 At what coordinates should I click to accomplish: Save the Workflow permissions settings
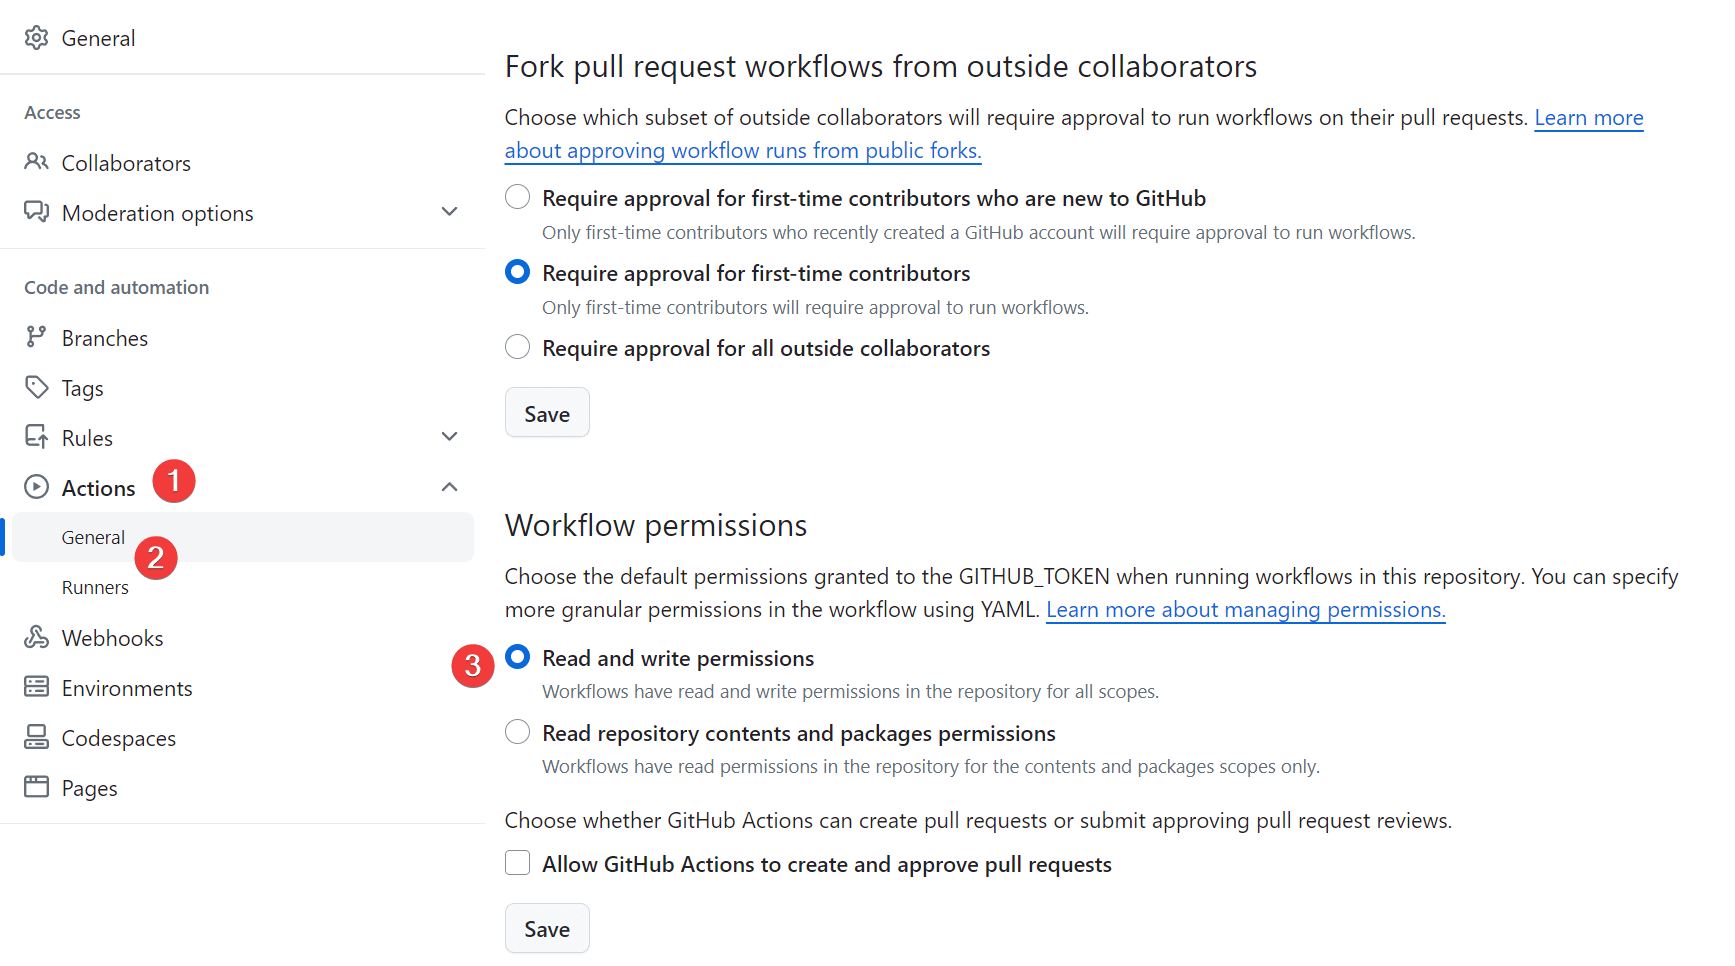[547, 929]
